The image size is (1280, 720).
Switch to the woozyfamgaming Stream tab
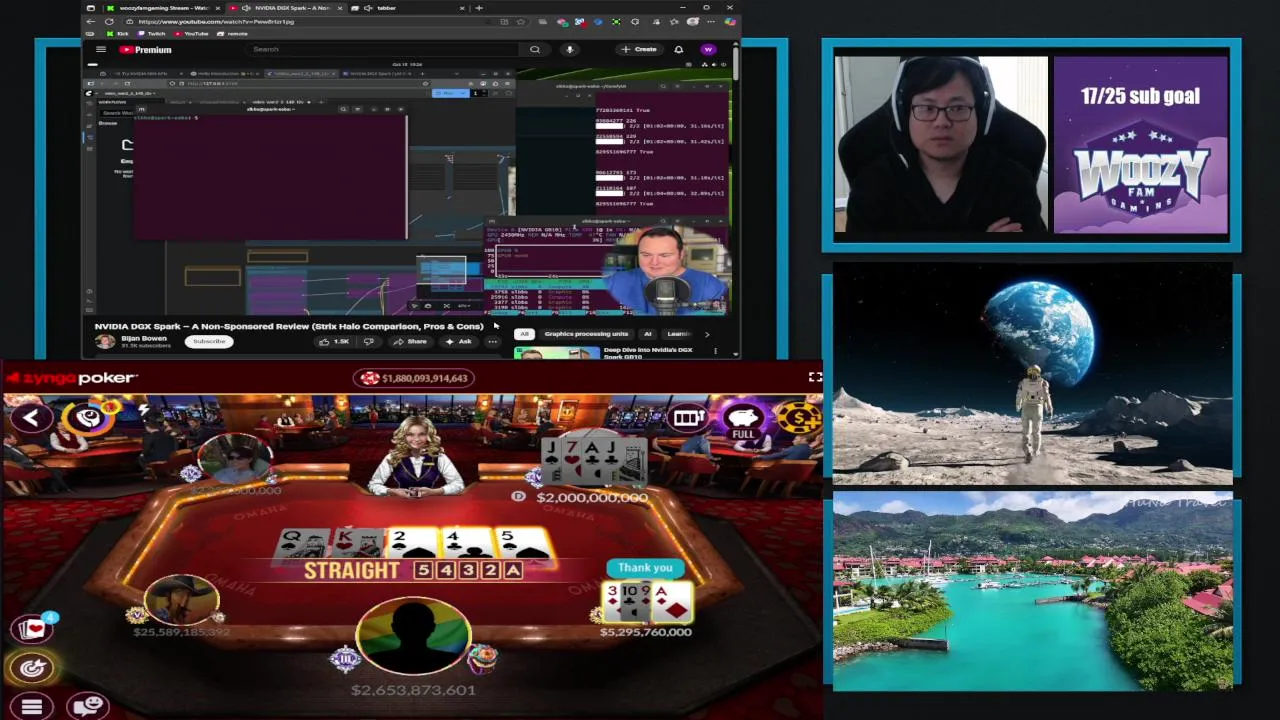(x=163, y=8)
